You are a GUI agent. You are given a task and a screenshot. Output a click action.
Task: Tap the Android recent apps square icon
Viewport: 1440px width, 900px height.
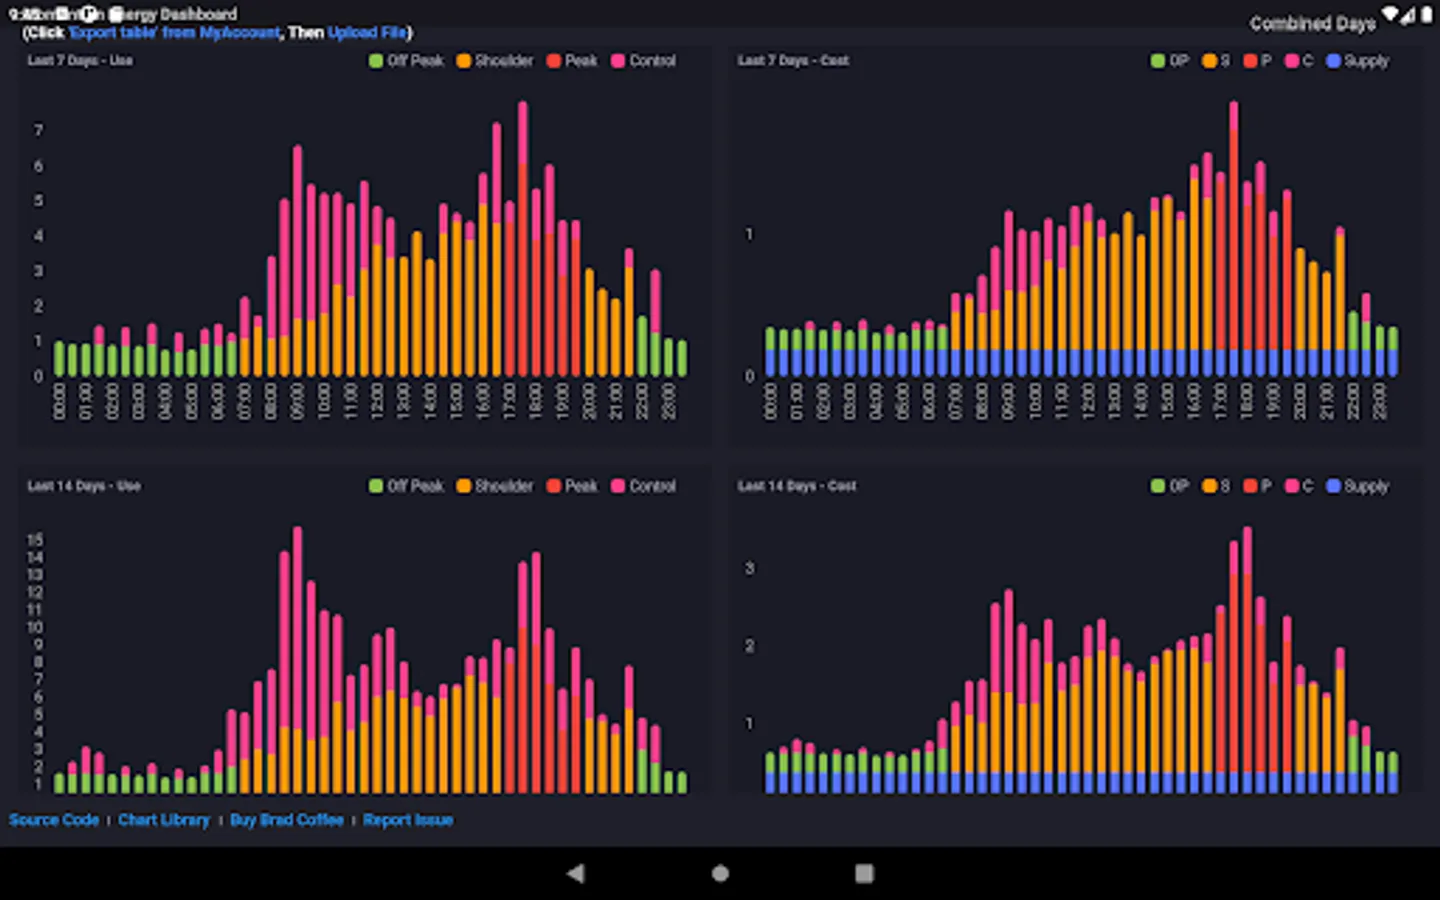click(x=865, y=873)
